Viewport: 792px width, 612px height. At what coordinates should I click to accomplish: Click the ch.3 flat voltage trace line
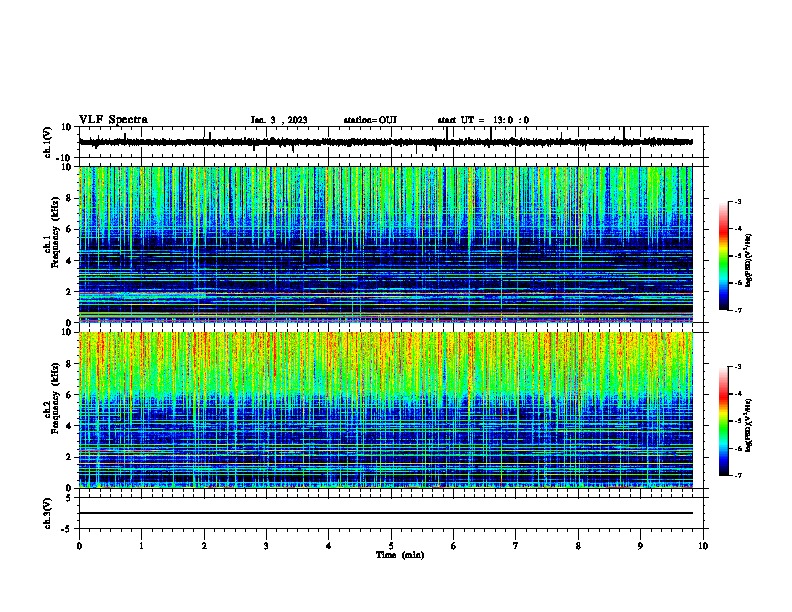(x=385, y=513)
